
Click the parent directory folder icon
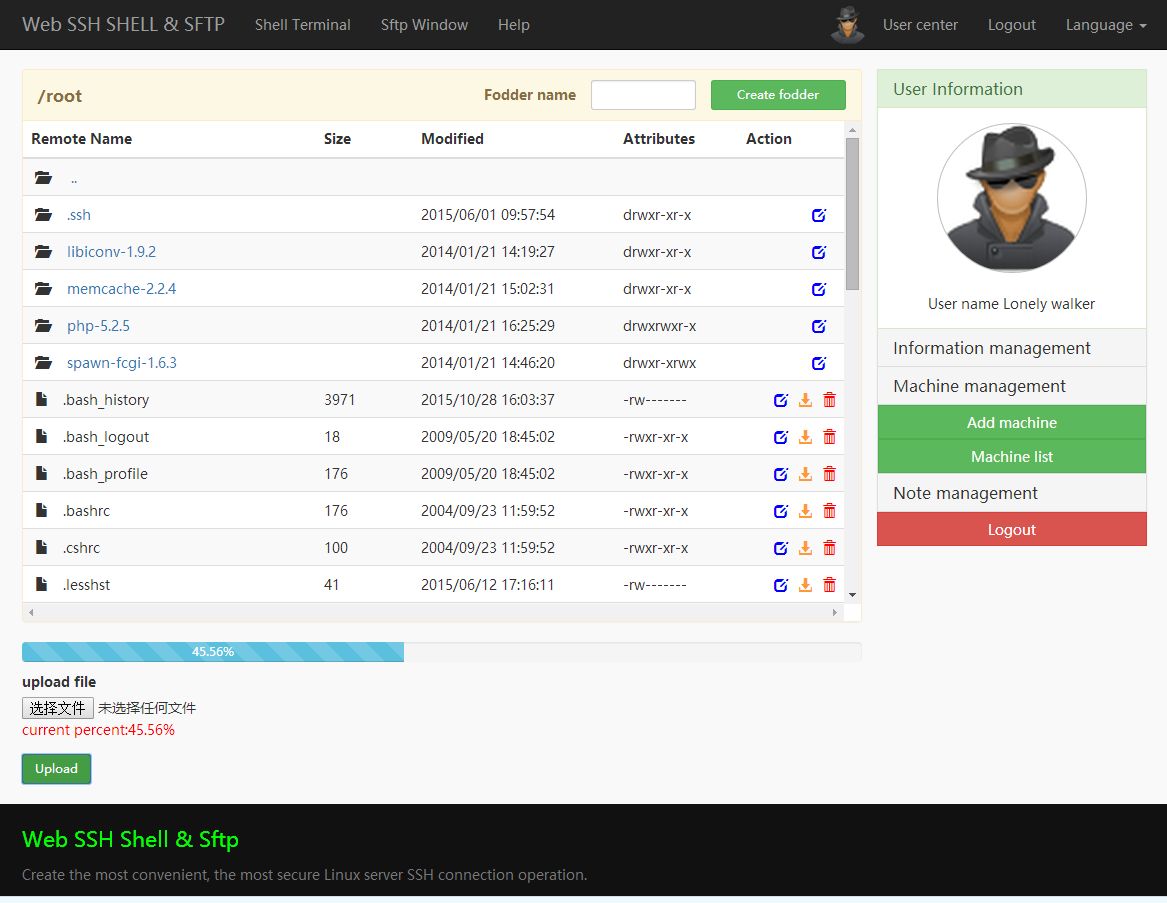[43, 178]
